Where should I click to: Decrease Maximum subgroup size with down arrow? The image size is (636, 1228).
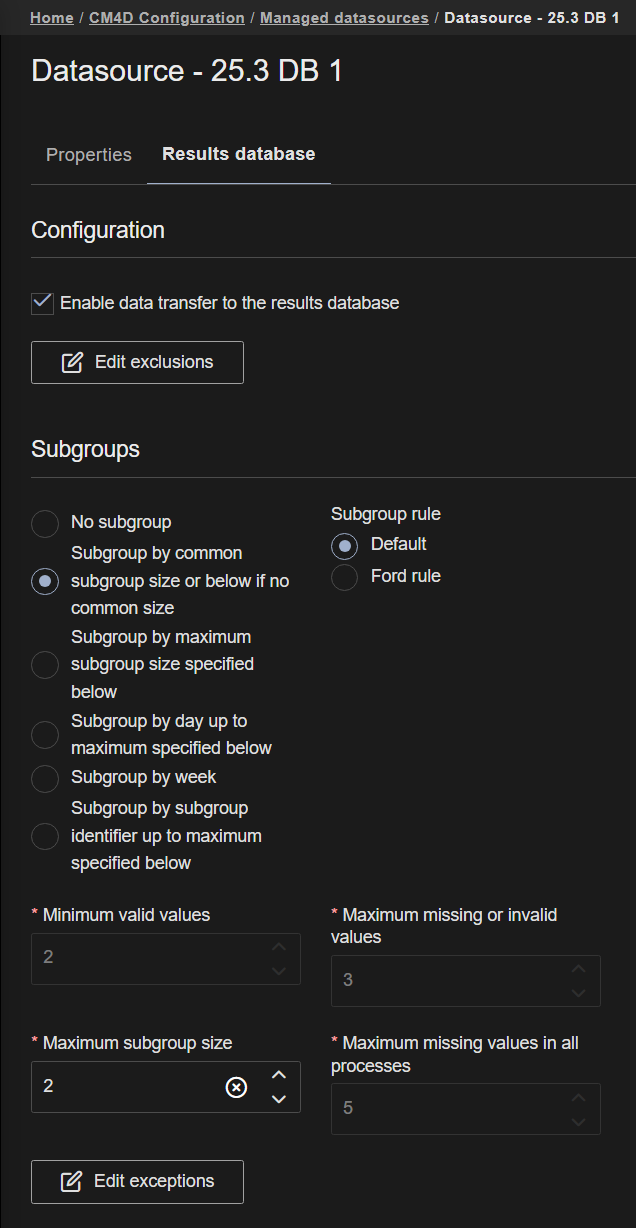(x=279, y=1099)
